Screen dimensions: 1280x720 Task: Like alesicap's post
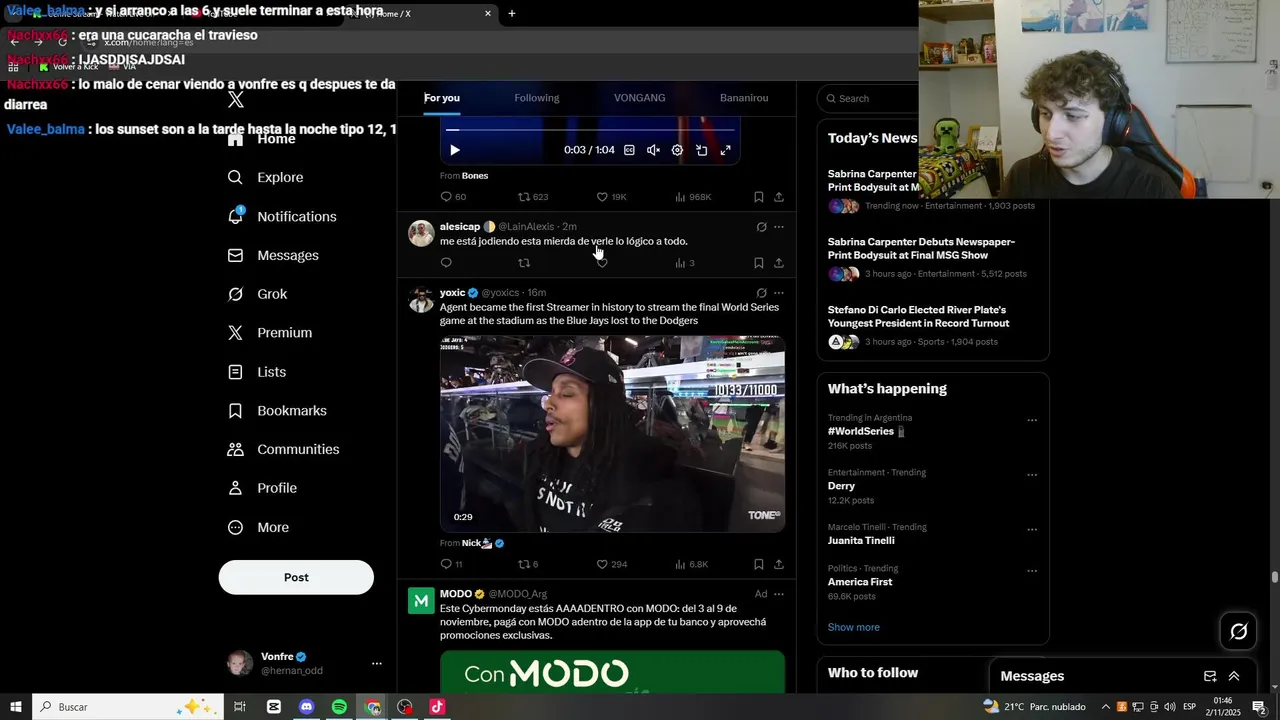coord(602,263)
